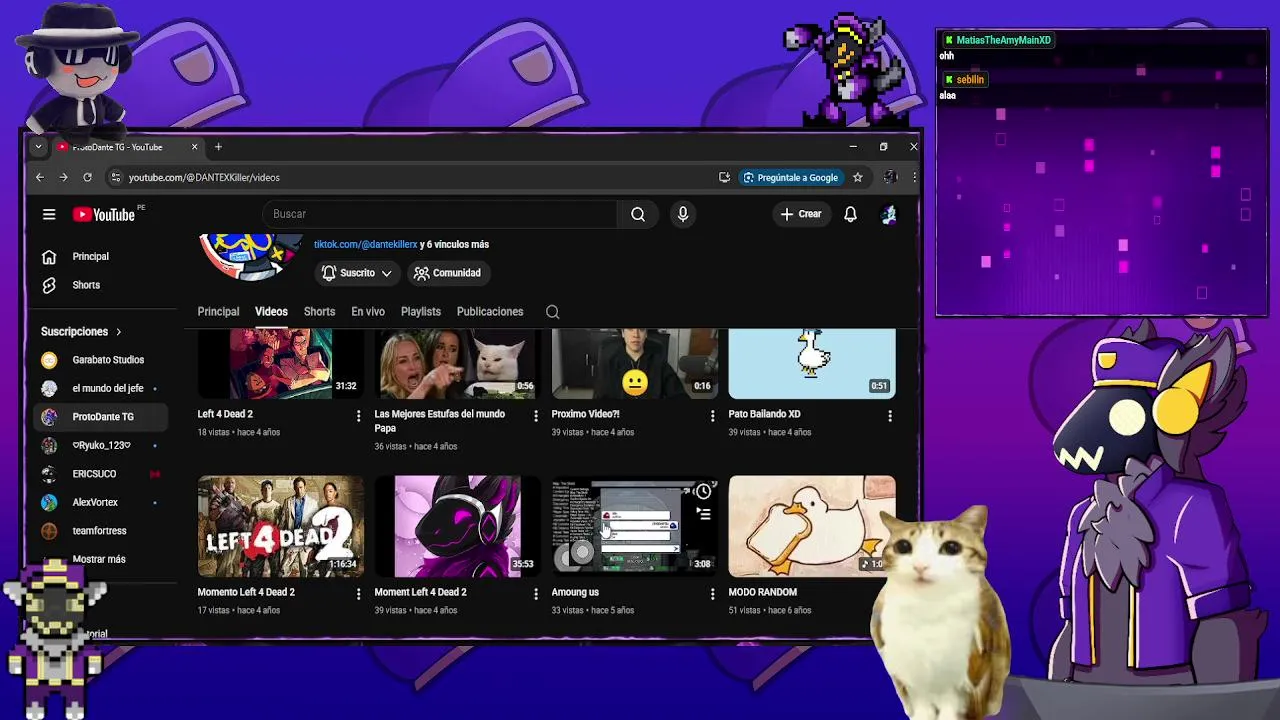
Task: Go forward with browser forward arrow
Action: coord(63,177)
